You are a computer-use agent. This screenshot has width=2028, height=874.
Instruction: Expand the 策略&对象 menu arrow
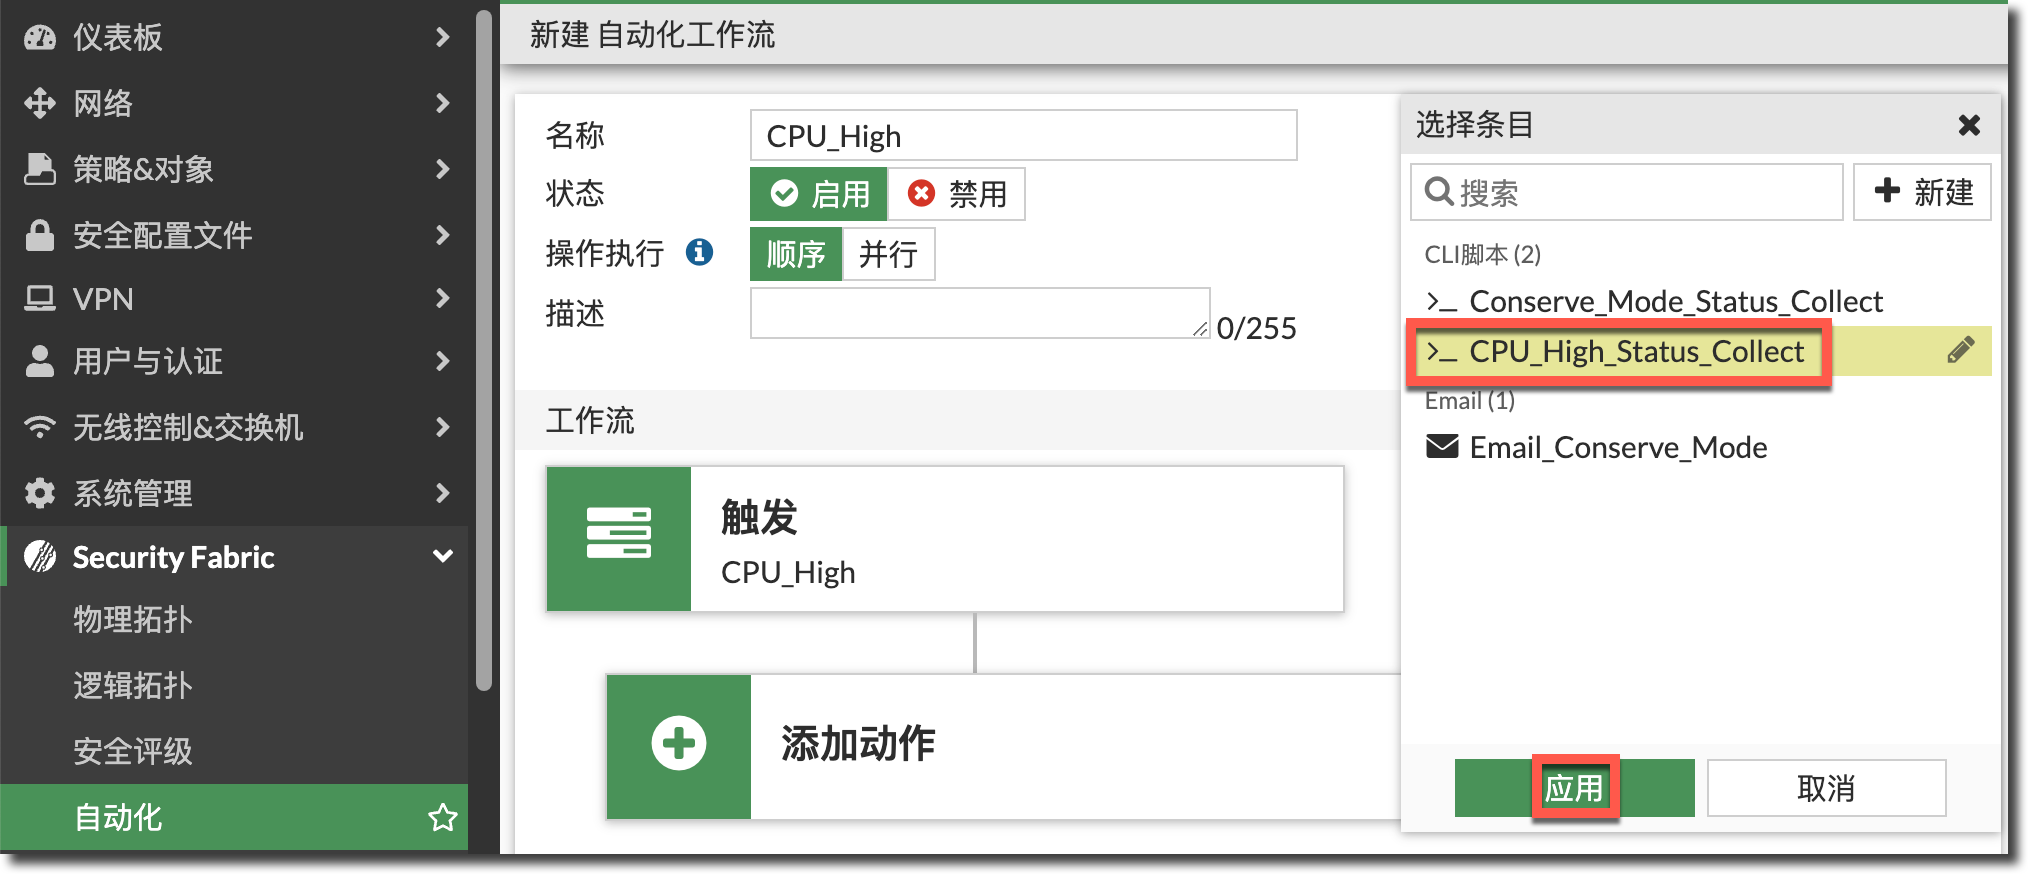click(x=442, y=169)
